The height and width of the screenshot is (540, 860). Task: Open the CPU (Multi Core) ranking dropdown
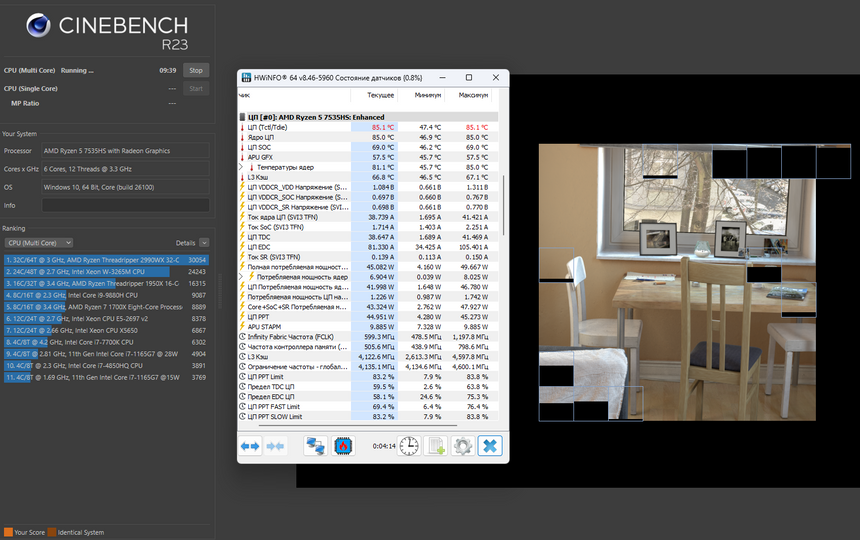38,243
